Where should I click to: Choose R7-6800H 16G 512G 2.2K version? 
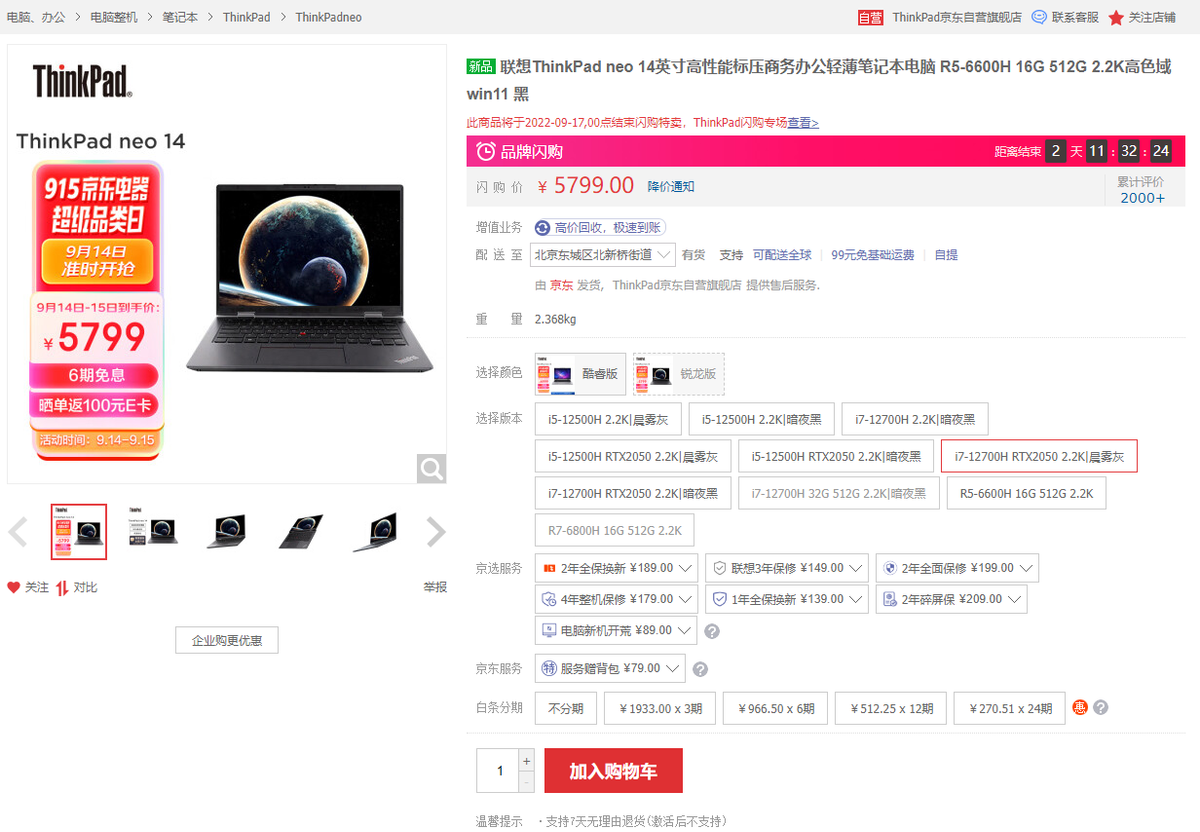(615, 530)
